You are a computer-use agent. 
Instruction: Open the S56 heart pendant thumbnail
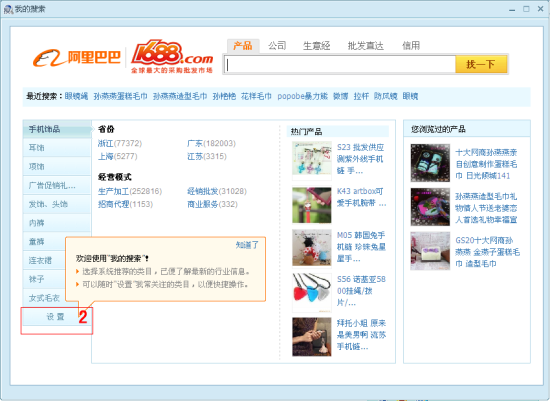click(x=312, y=292)
